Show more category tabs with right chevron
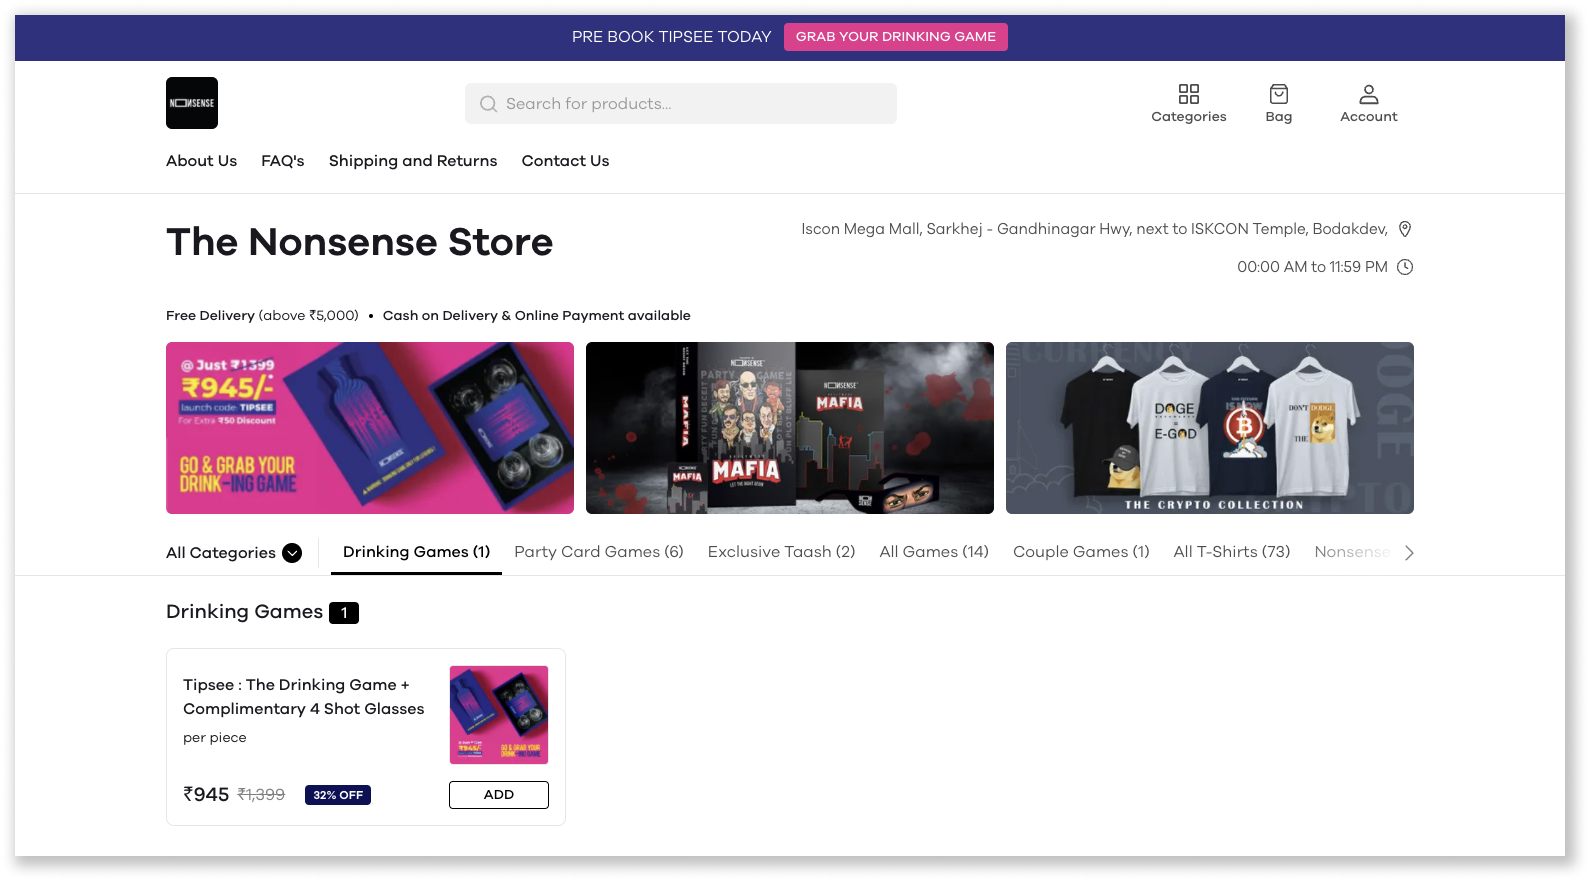 coord(1409,553)
